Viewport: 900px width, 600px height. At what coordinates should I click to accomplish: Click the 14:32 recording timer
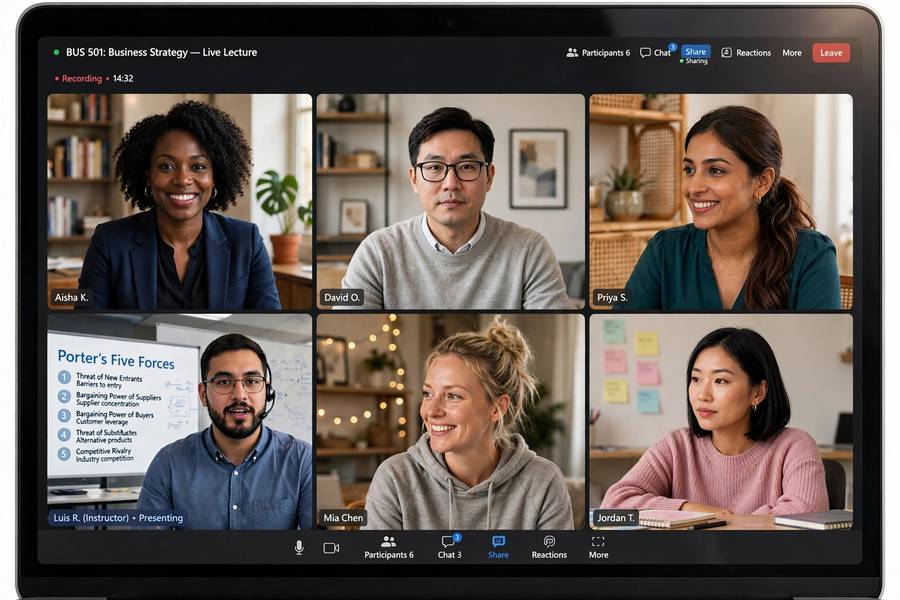pyautogui.click(x=123, y=79)
